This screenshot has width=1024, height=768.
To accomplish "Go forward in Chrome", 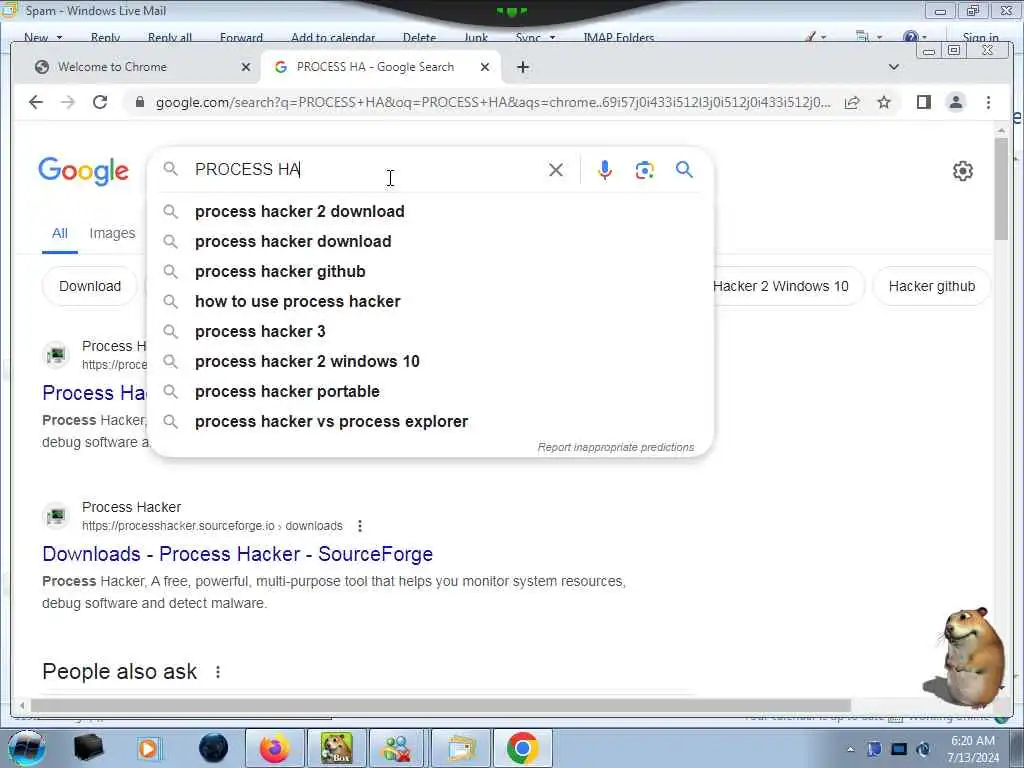I will (x=68, y=103).
